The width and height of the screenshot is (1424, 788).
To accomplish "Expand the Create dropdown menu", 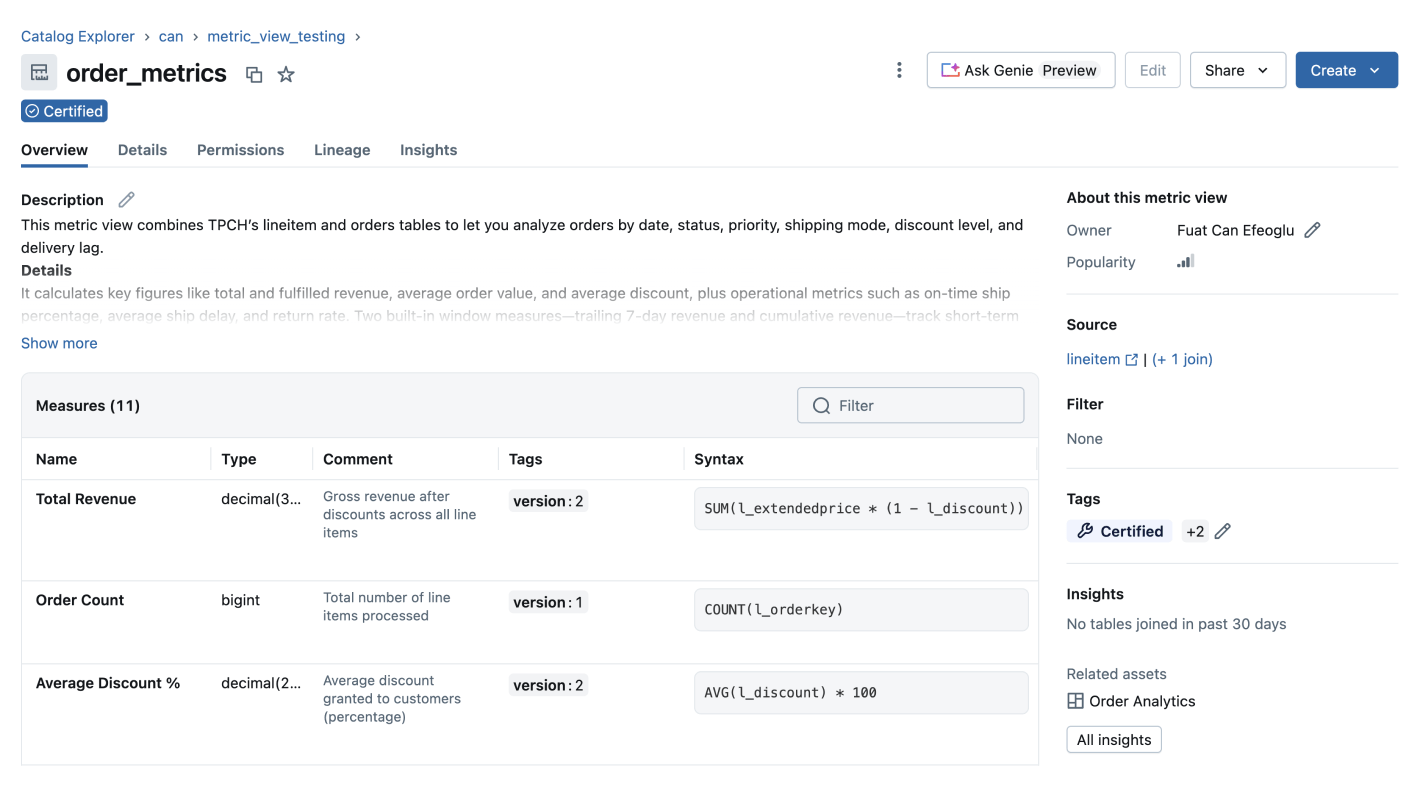I will (x=1346, y=70).
